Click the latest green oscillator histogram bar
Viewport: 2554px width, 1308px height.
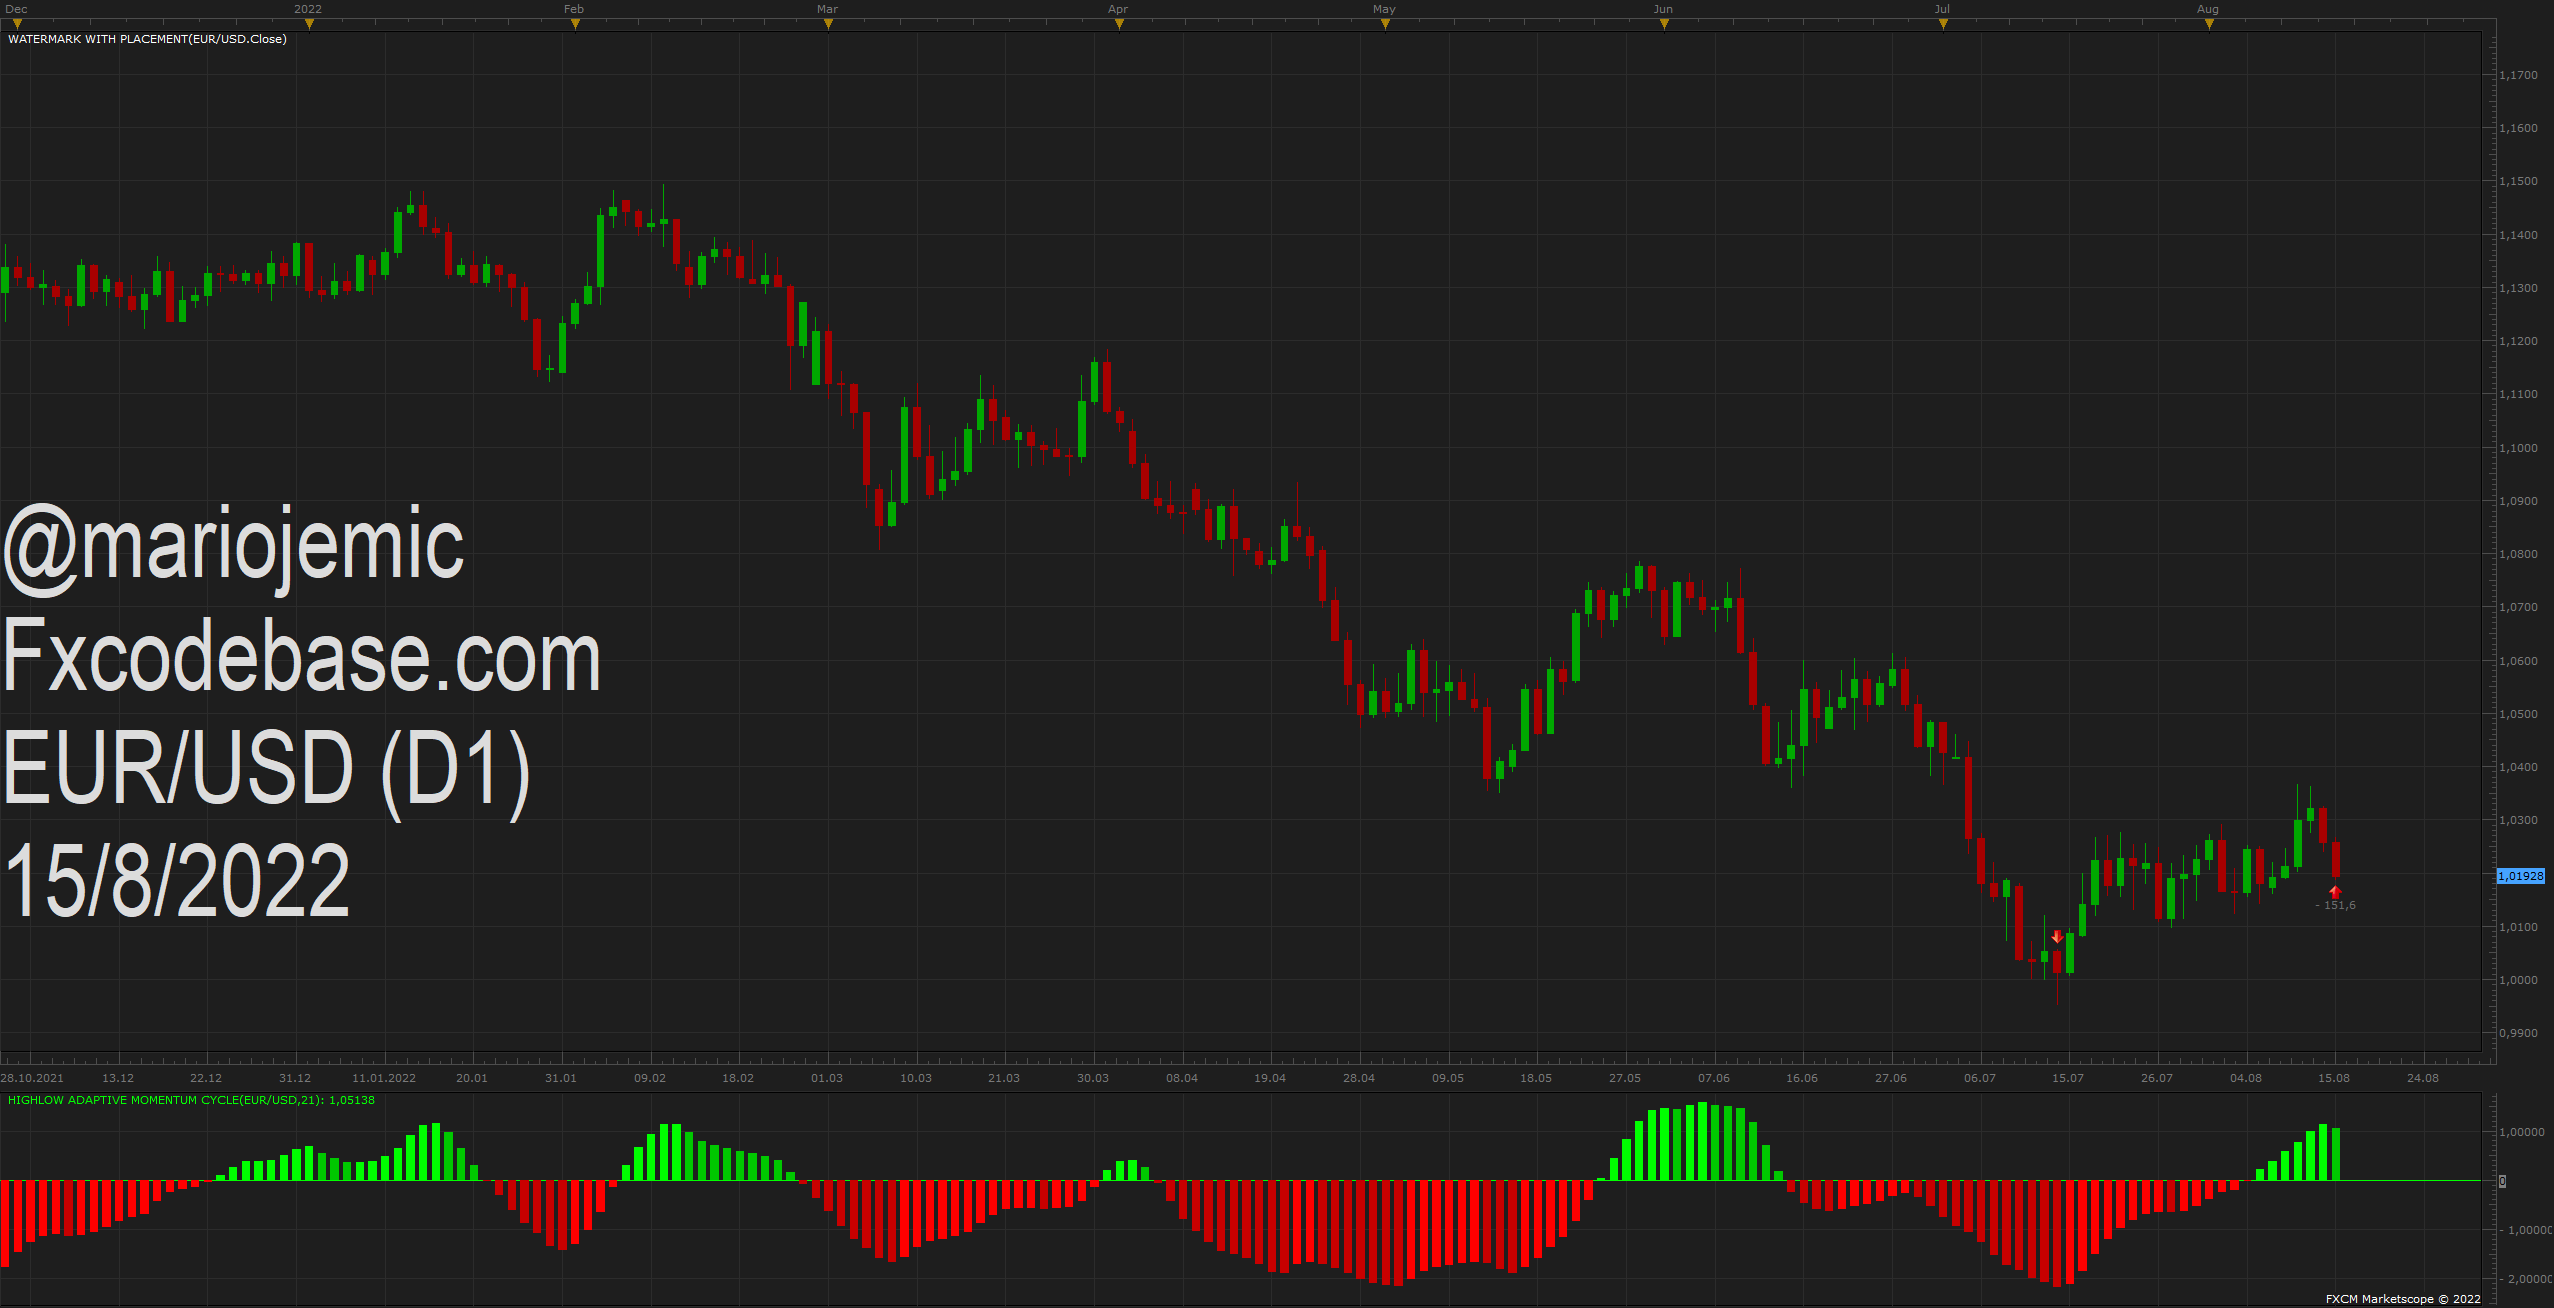2336,1154
